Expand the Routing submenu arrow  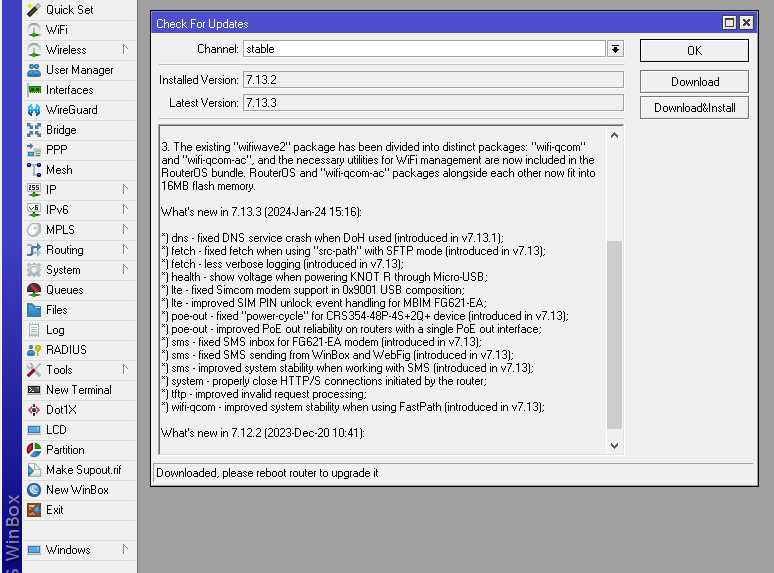click(x=125, y=249)
